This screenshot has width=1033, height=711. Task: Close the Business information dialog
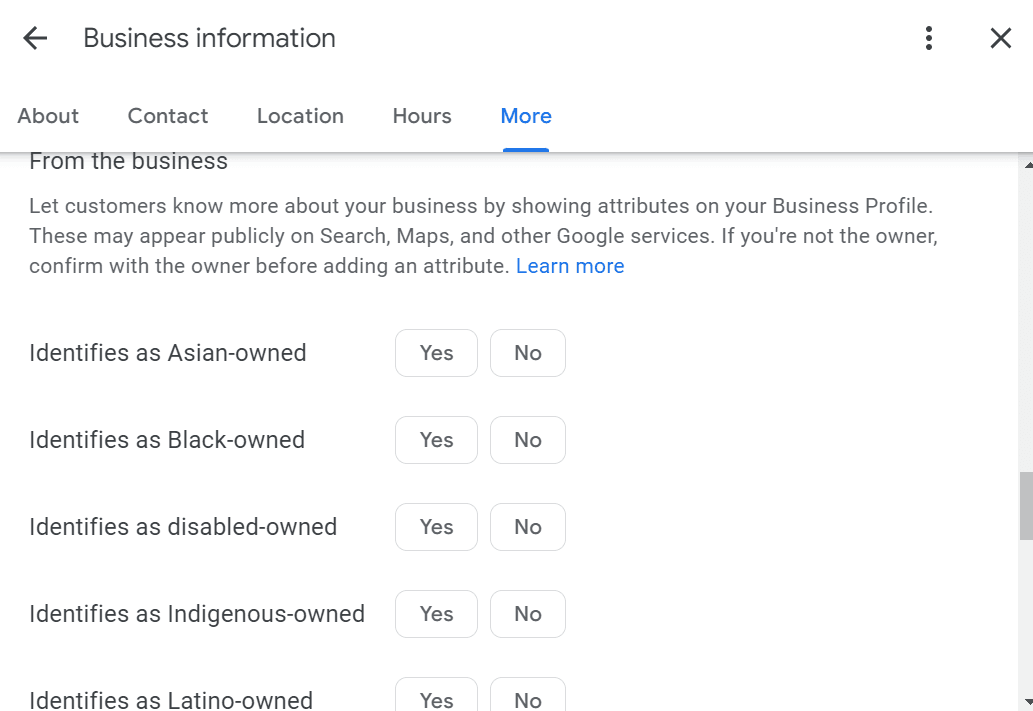click(x=1000, y=38)
